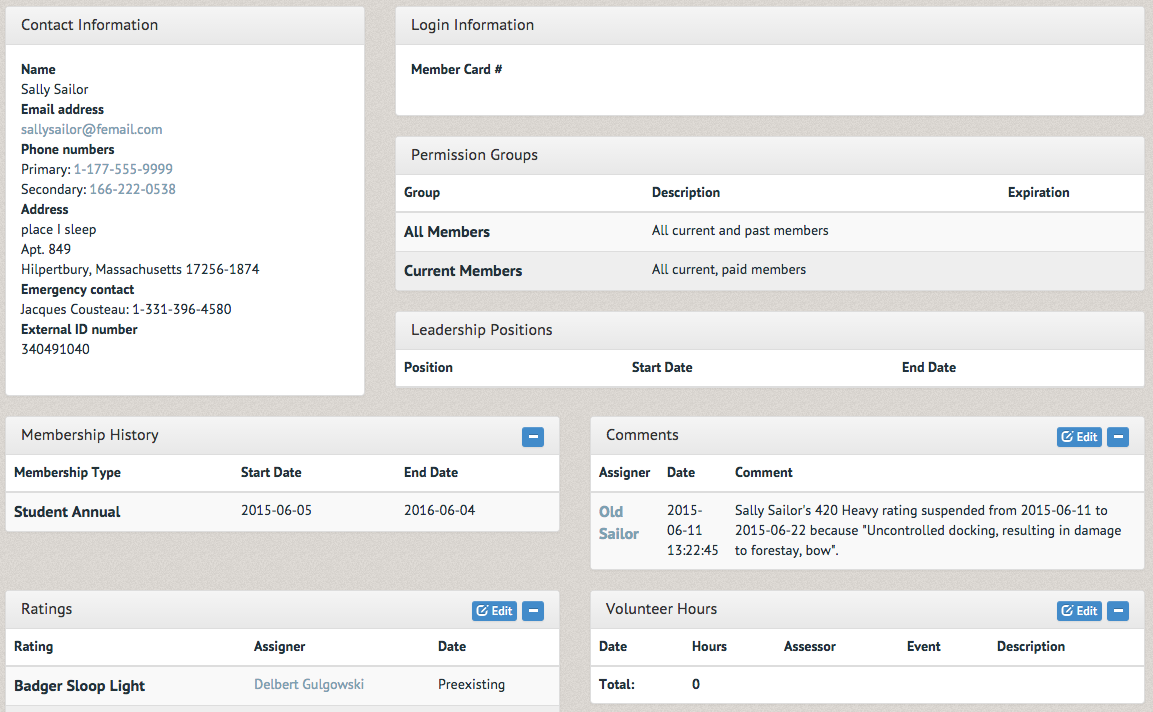This screenshot has width=1153, height=712.
Task: Select the All Members group row
Action: pos(769,232)
